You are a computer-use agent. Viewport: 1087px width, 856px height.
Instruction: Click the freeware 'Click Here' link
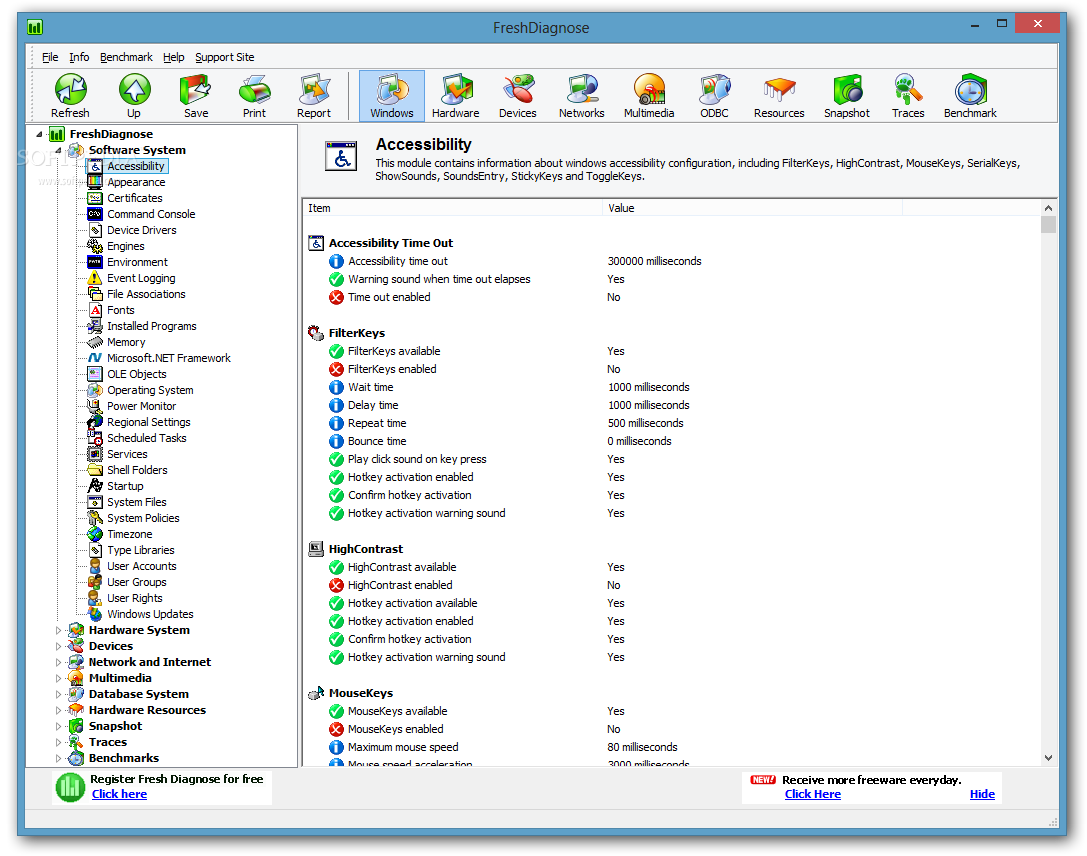[812, 794]
